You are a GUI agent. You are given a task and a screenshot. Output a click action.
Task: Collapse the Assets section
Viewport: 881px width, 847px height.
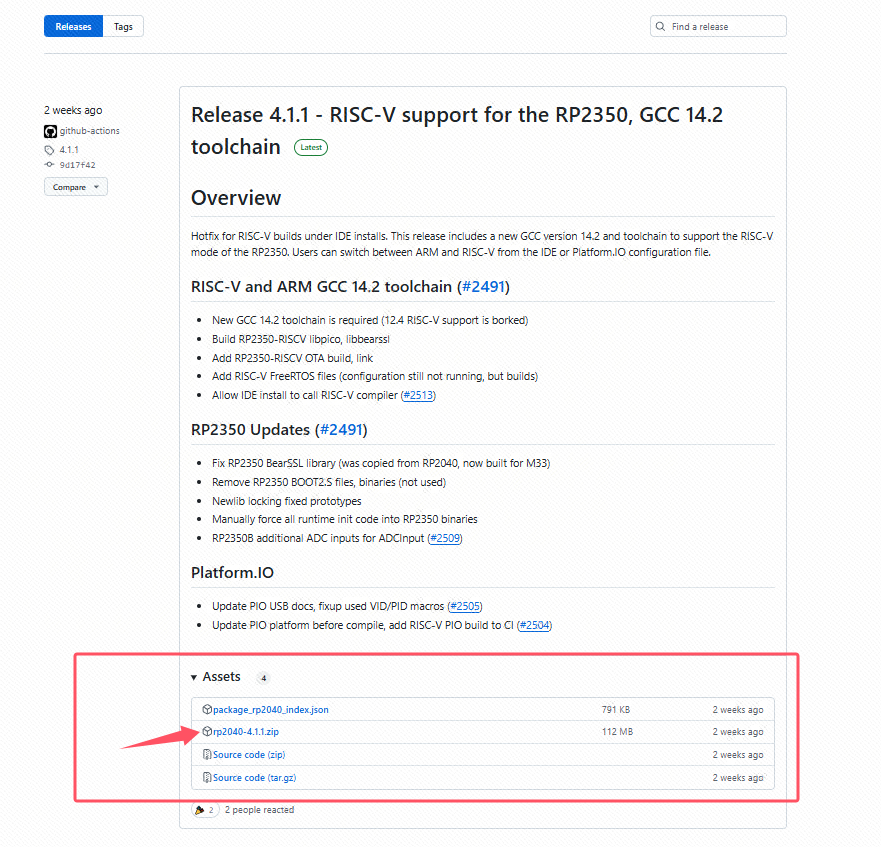[x=194, y=678]
